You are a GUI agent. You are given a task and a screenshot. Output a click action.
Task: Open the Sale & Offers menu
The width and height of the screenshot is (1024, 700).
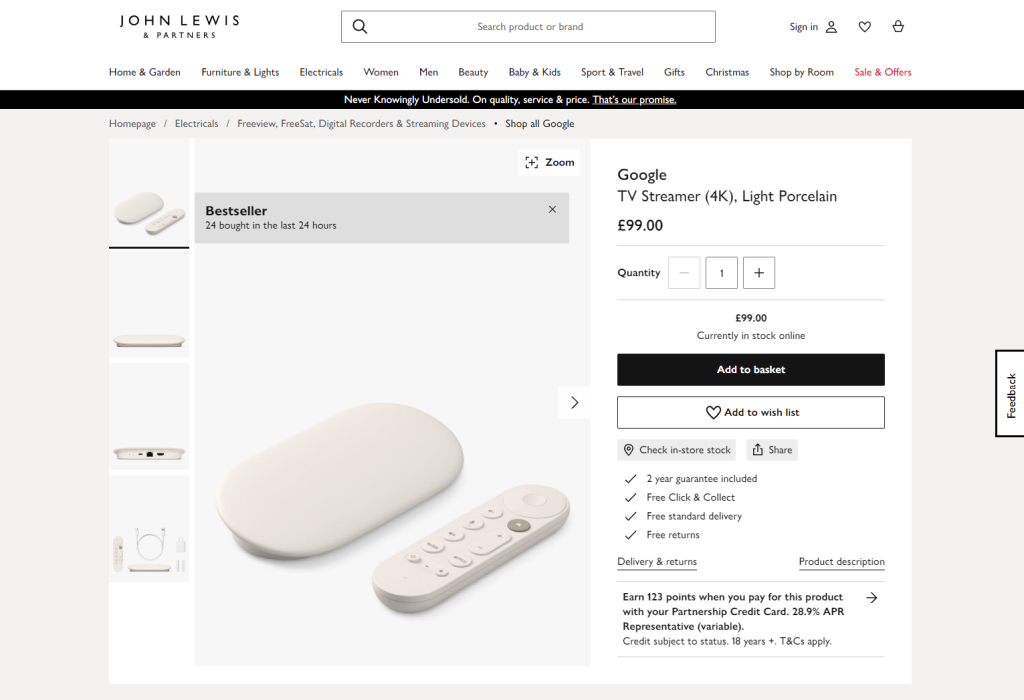tap(883, 72)
